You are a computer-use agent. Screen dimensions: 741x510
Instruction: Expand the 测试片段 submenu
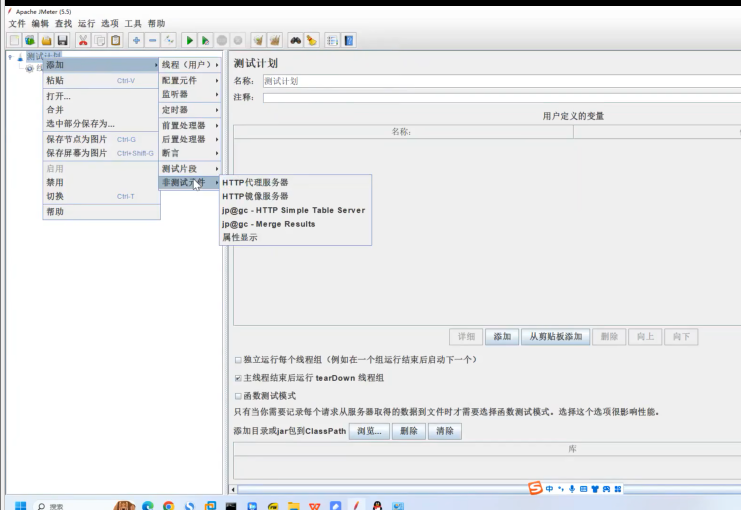point(190,168)
